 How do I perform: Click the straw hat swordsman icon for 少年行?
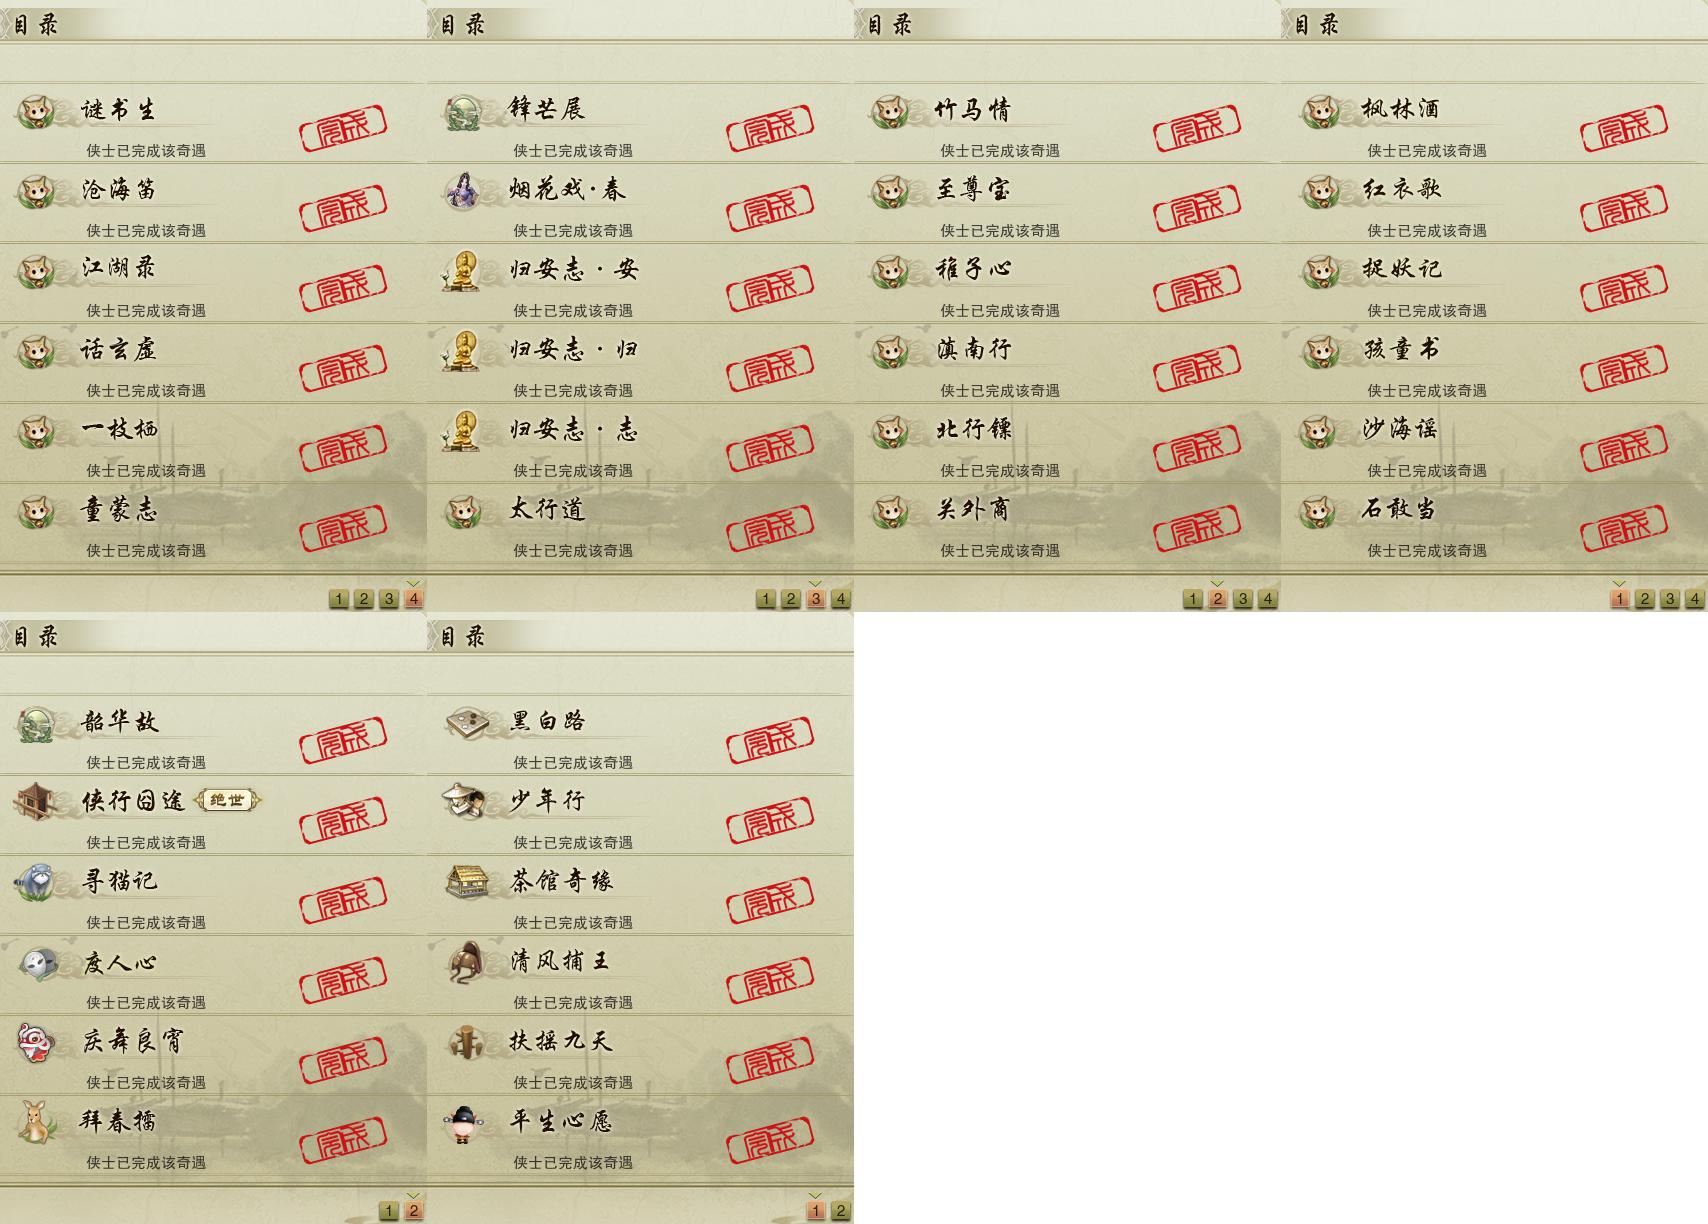pyautogui.click(x=464, y=802)
